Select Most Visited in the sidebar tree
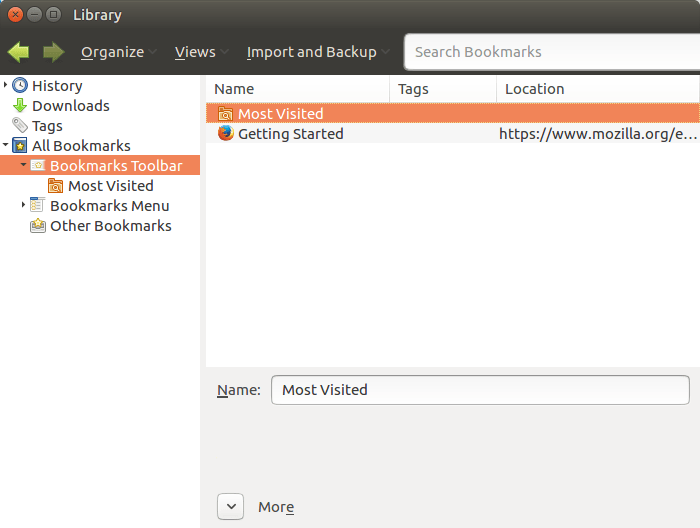 click(111, 186)
